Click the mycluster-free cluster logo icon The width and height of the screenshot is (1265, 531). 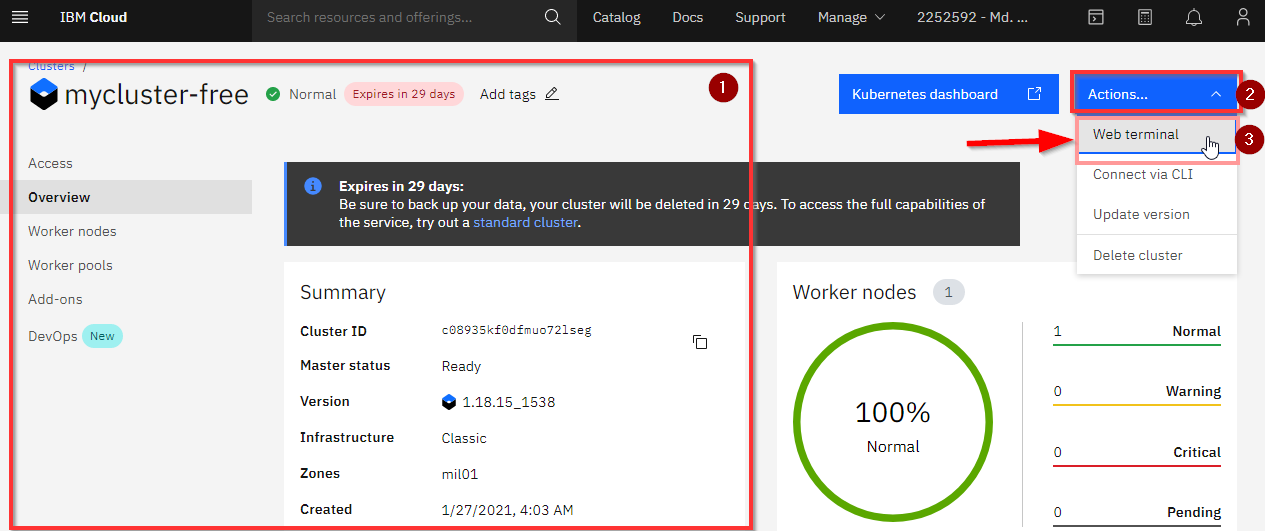click(44, 95)
